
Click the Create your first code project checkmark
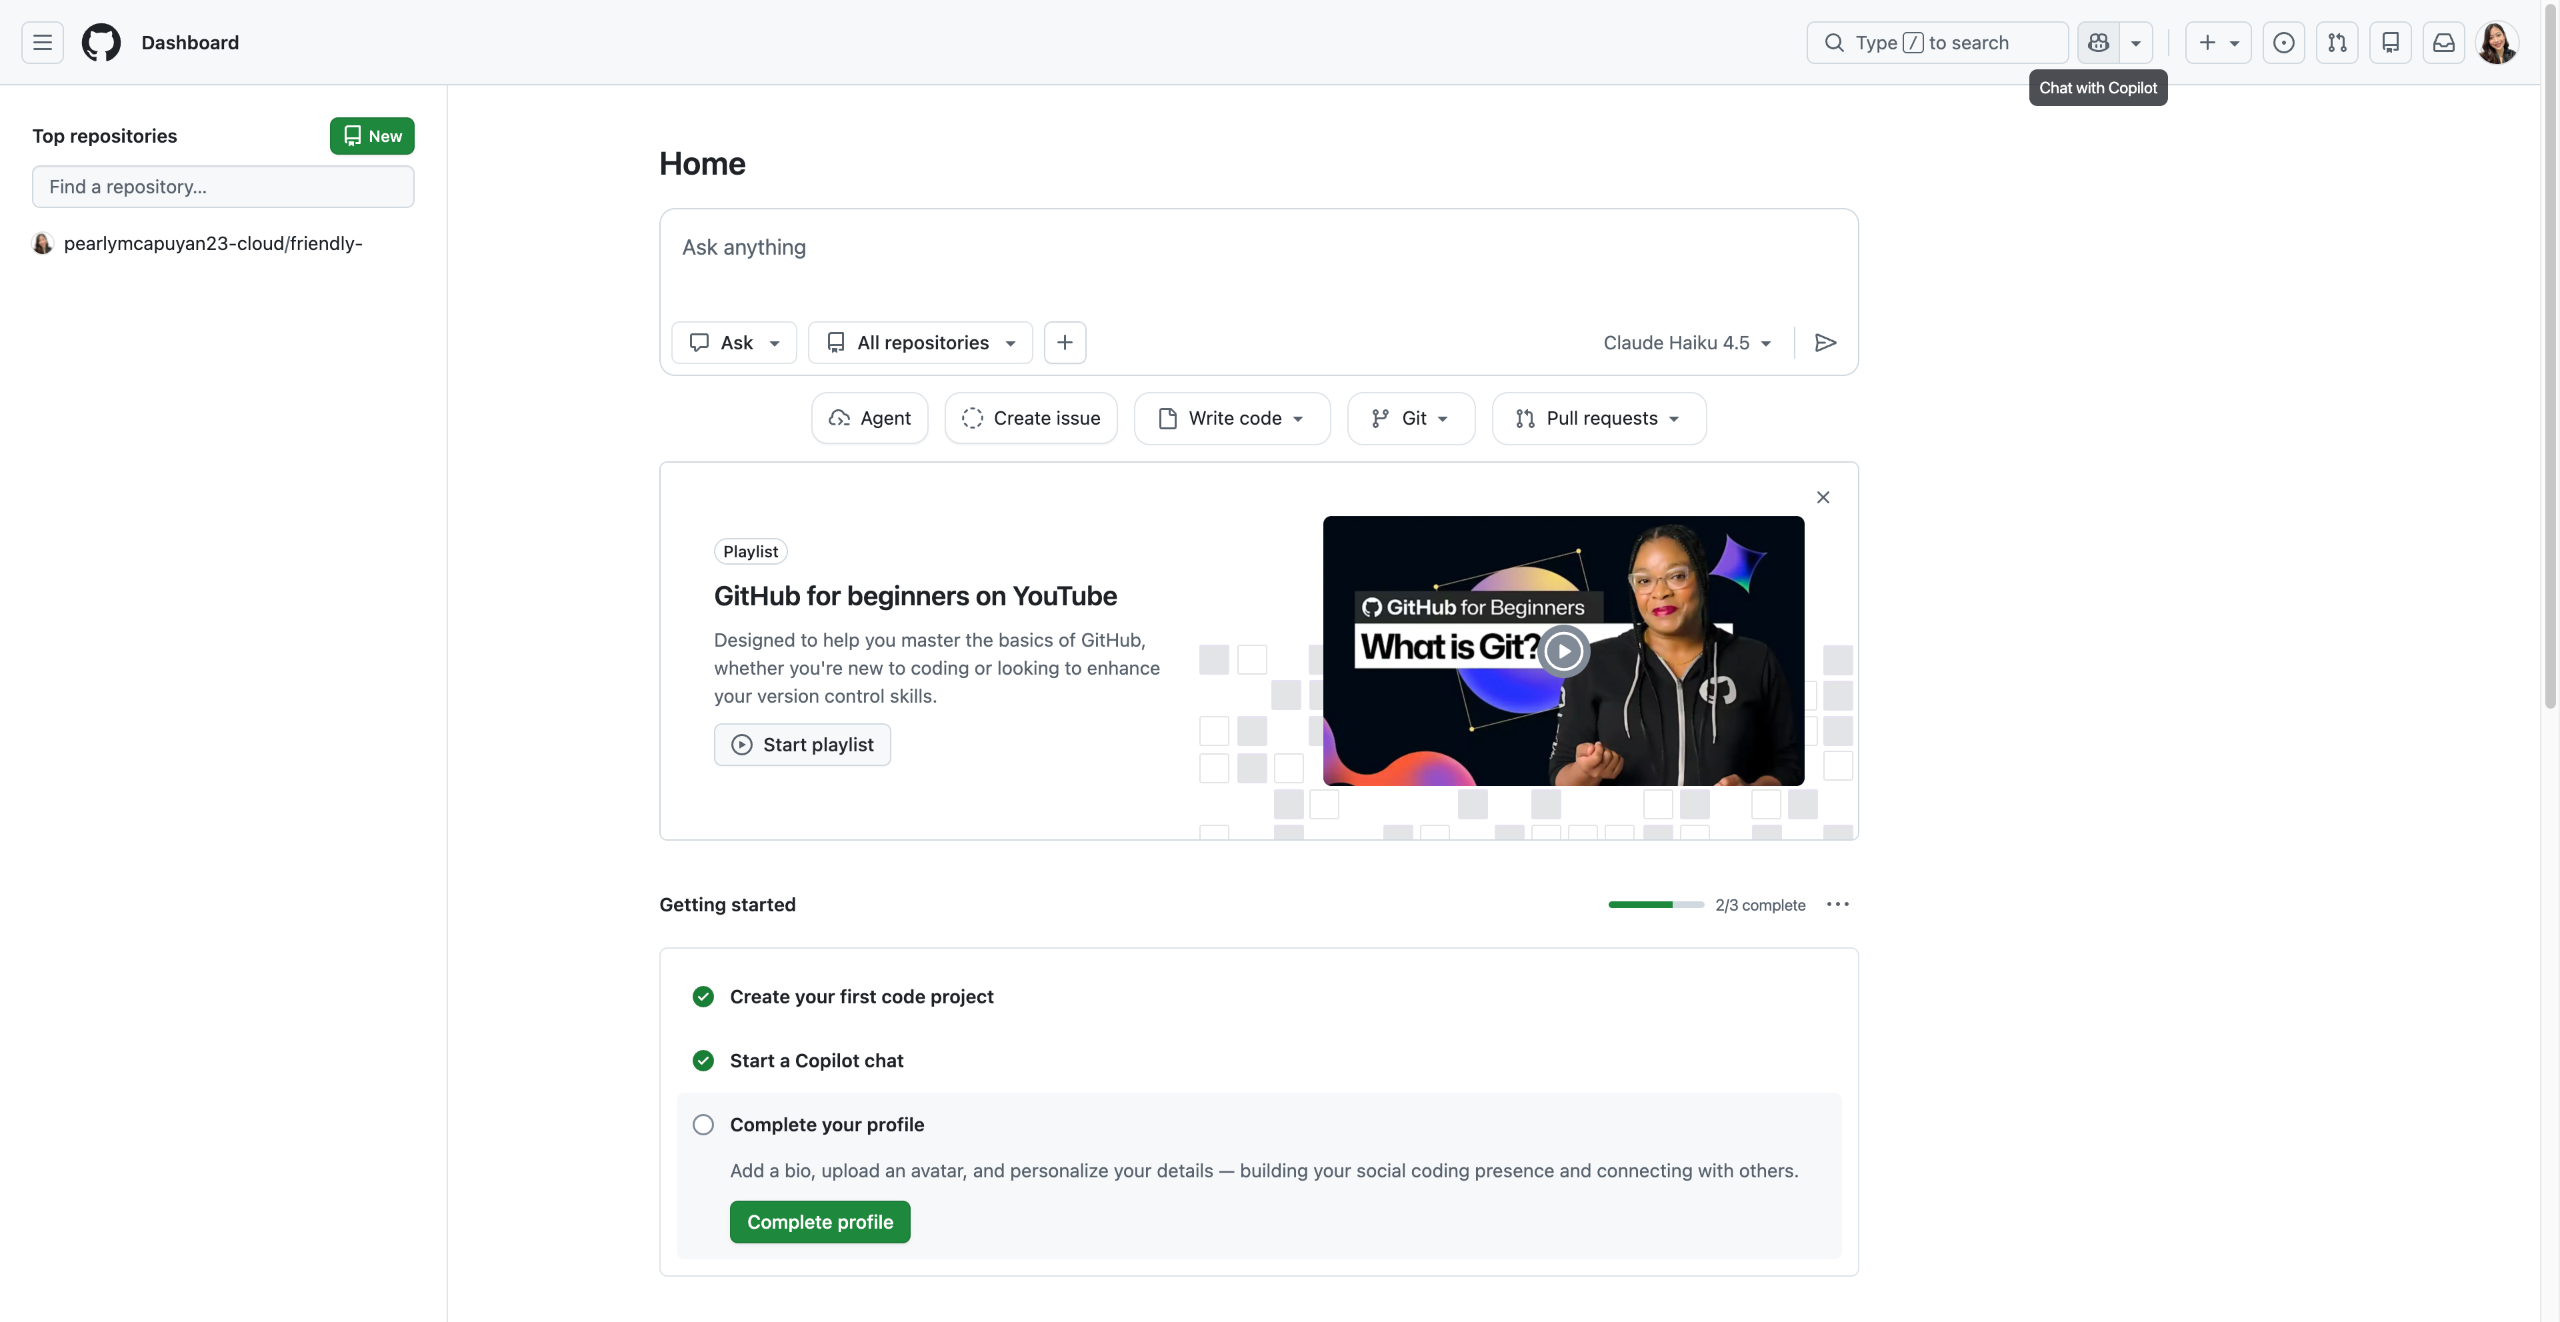(703, 997)
